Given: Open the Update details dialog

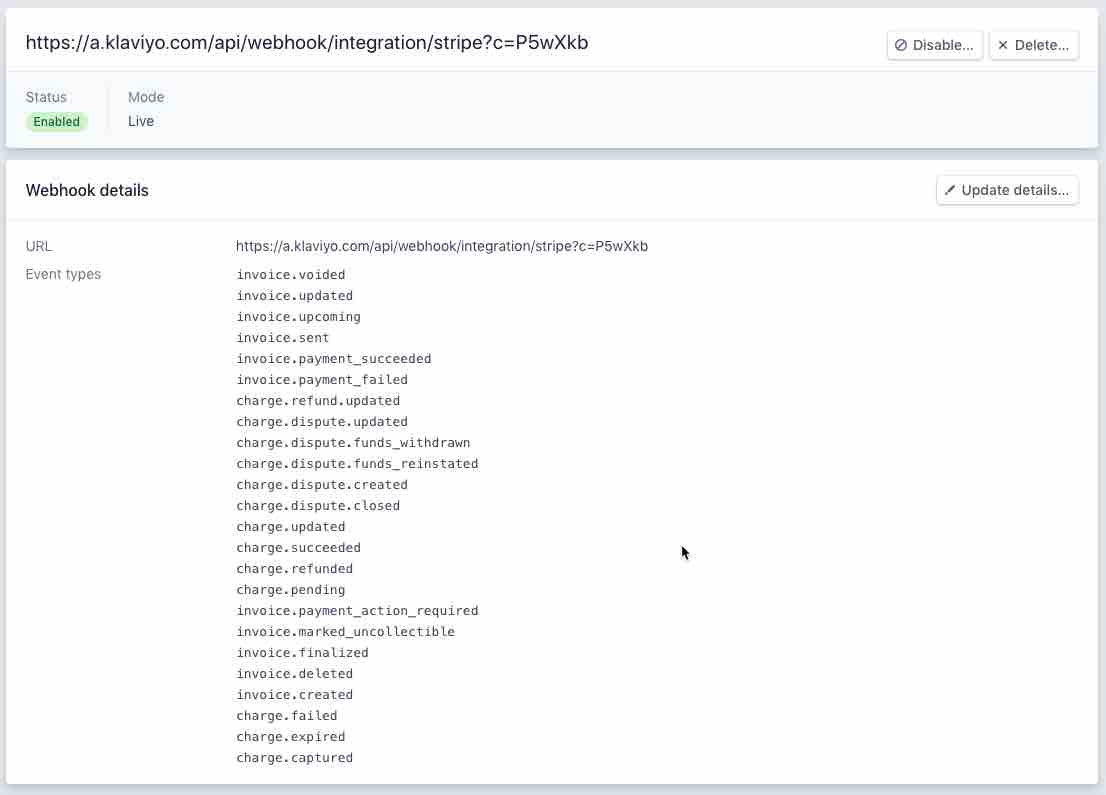Looking at the screenshot, I should 1007,190.
